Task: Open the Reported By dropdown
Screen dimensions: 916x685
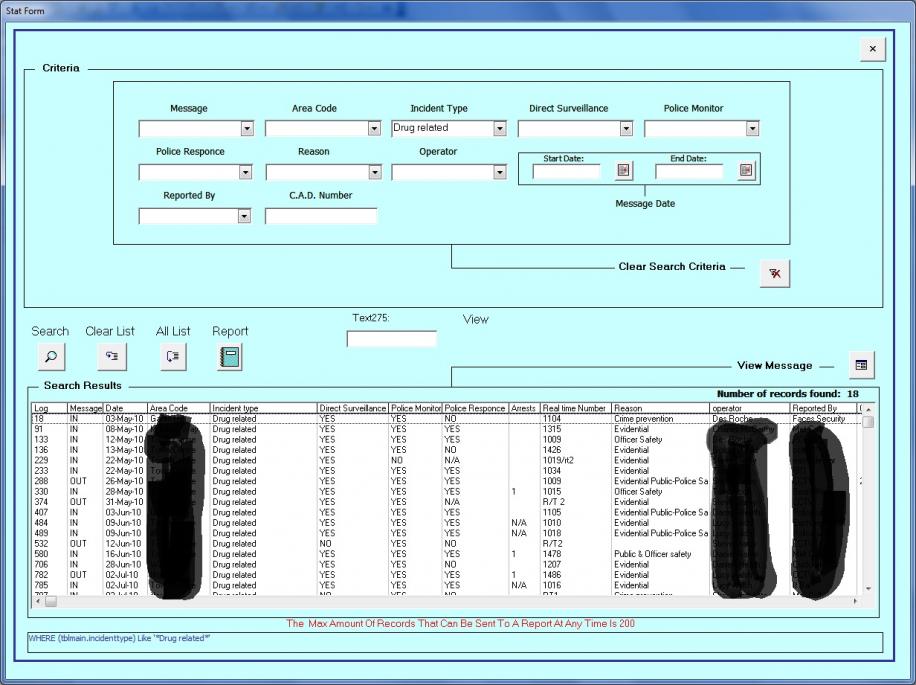Action: (x=244, y=216)
